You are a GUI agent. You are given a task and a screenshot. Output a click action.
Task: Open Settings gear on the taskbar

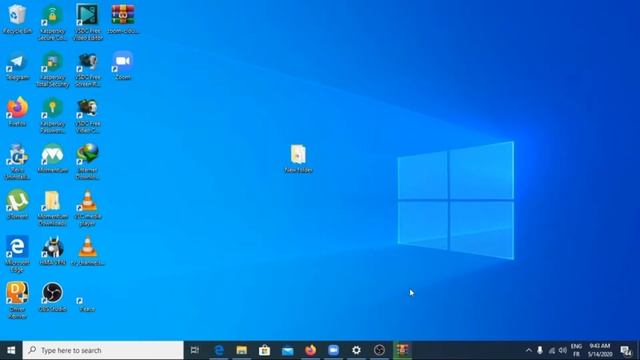(x=356, y=350)
